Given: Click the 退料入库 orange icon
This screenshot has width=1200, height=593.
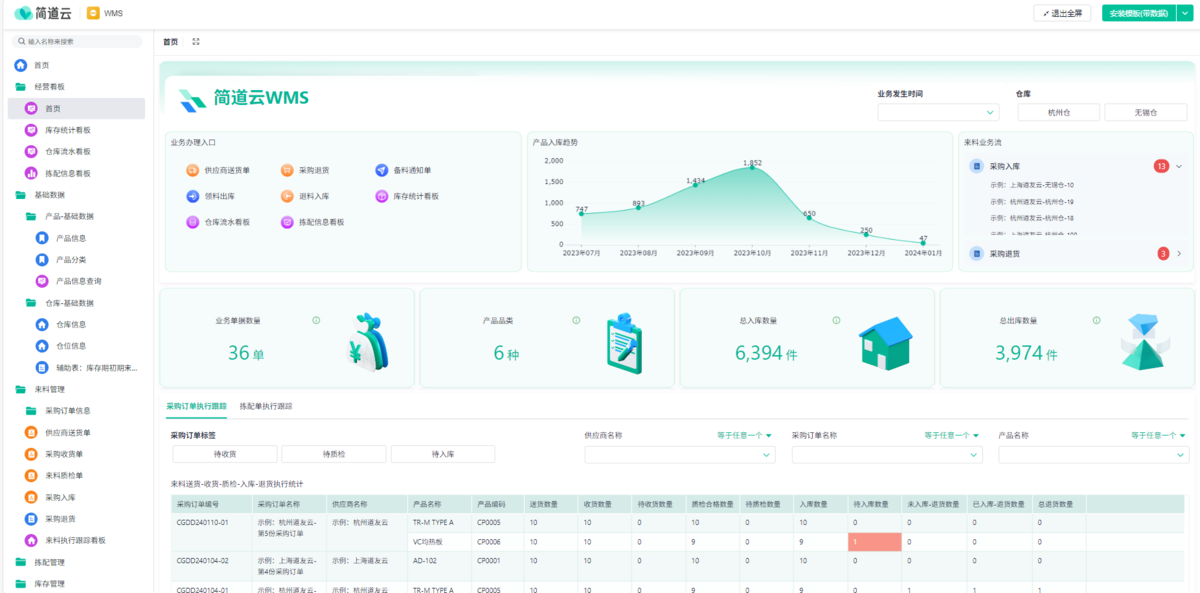Looking at the screenshot, I should (x=287, y=196).
